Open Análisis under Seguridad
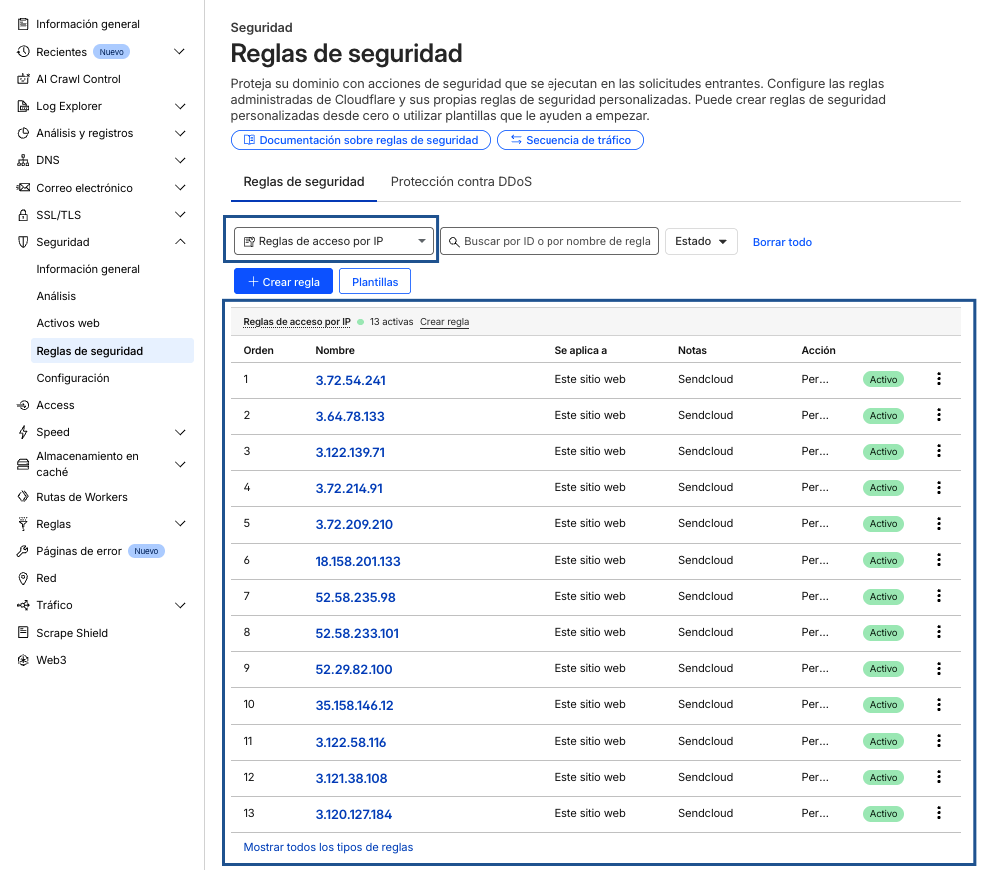The width and height of the screenshot is (985, 870). (56, 296)
